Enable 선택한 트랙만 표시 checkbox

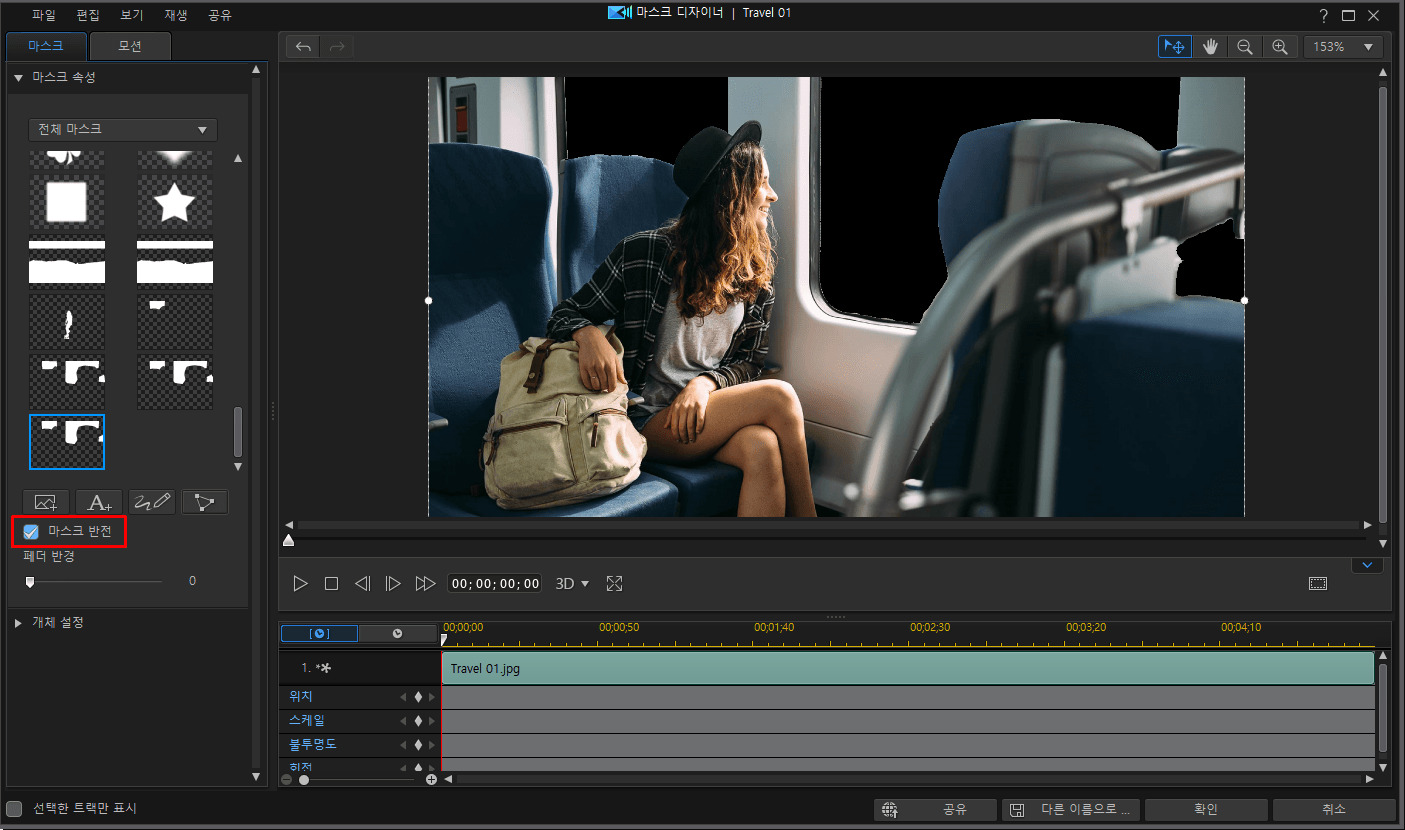(14, 808)
